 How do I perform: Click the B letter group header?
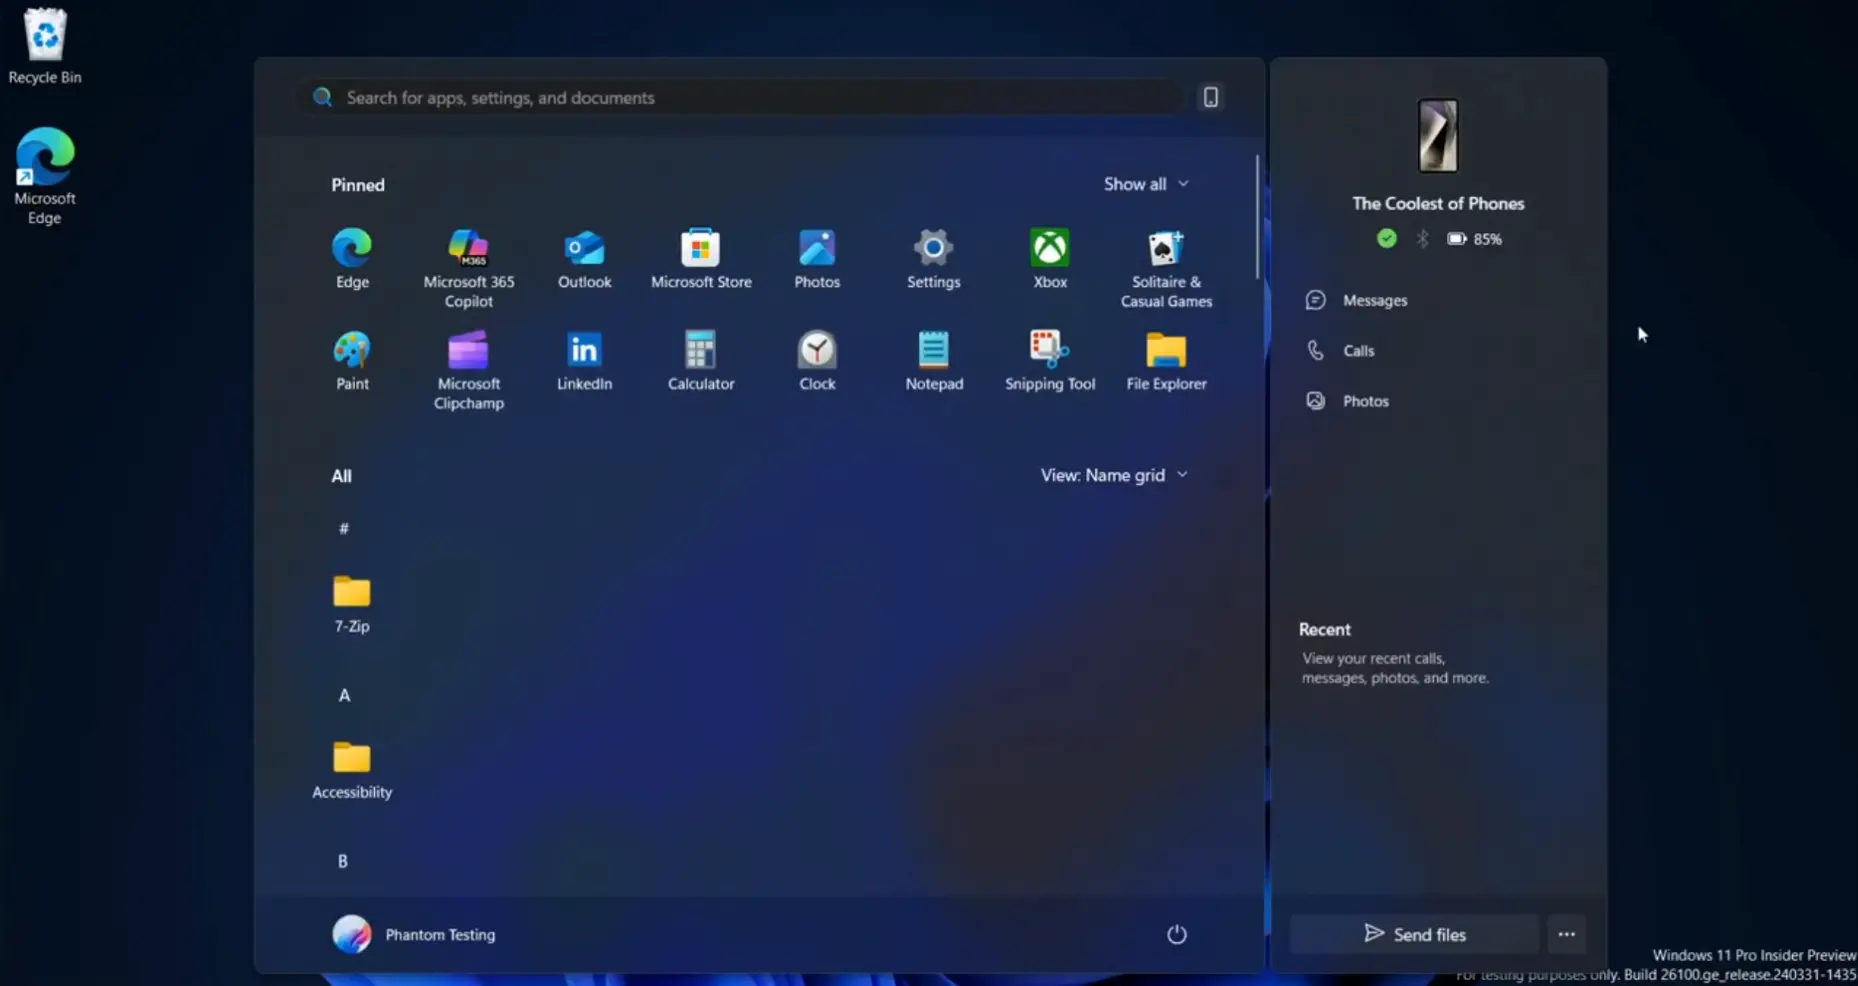point(343,861)
